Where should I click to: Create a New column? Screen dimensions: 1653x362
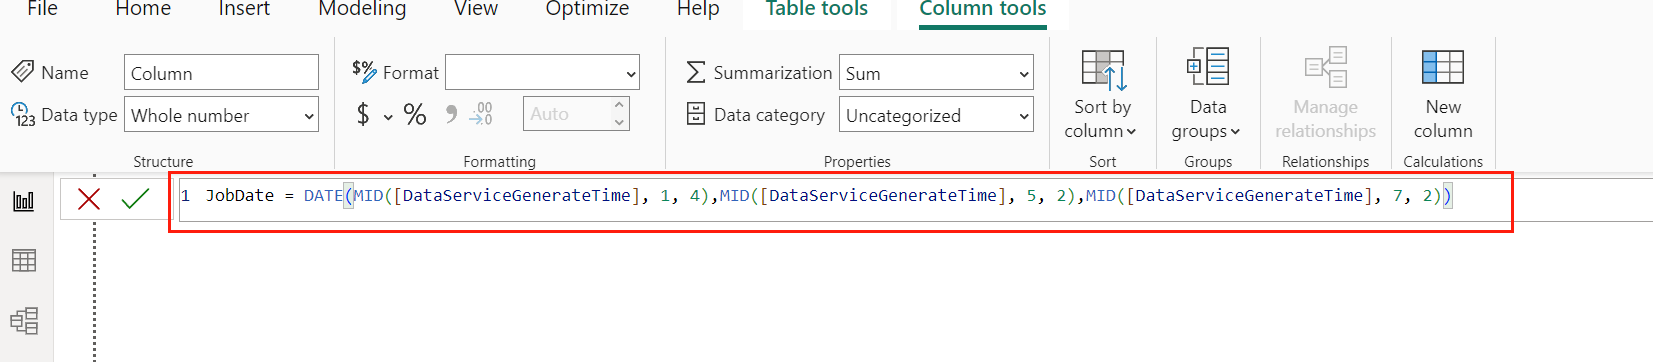point(1443,95)
